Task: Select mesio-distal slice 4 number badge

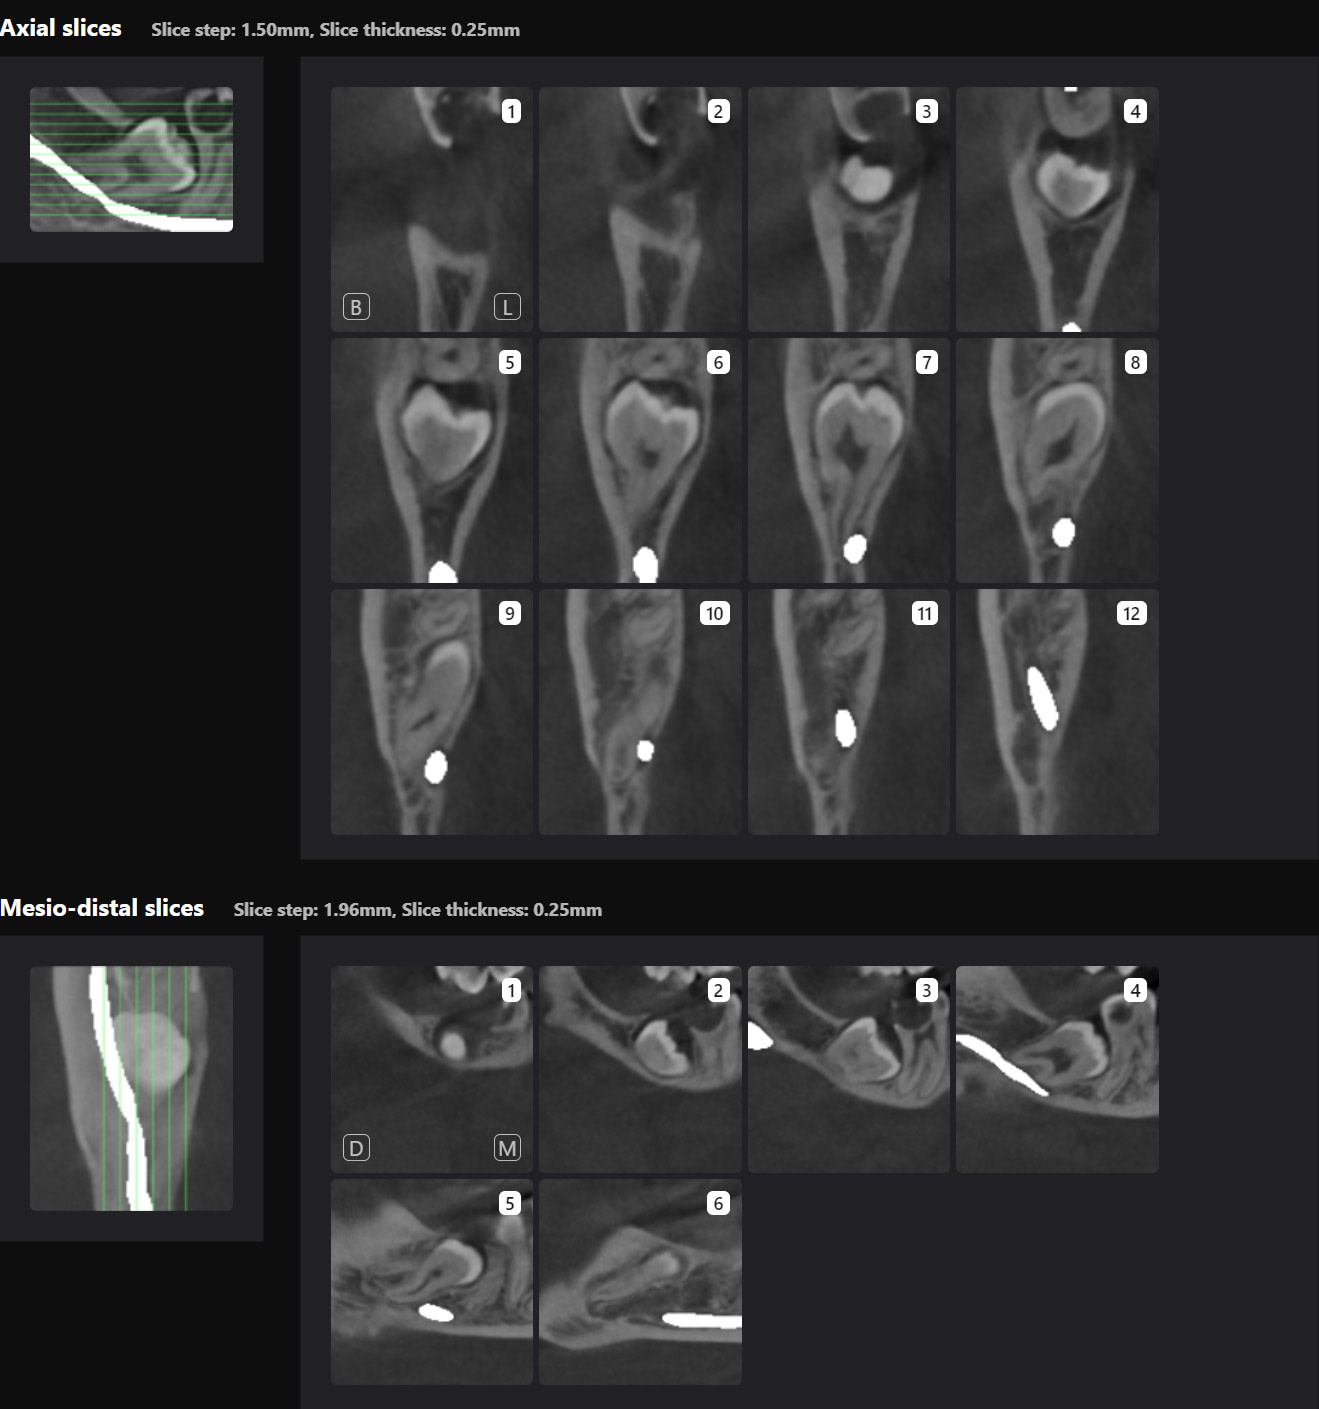Action: [x=1136, y=989]
